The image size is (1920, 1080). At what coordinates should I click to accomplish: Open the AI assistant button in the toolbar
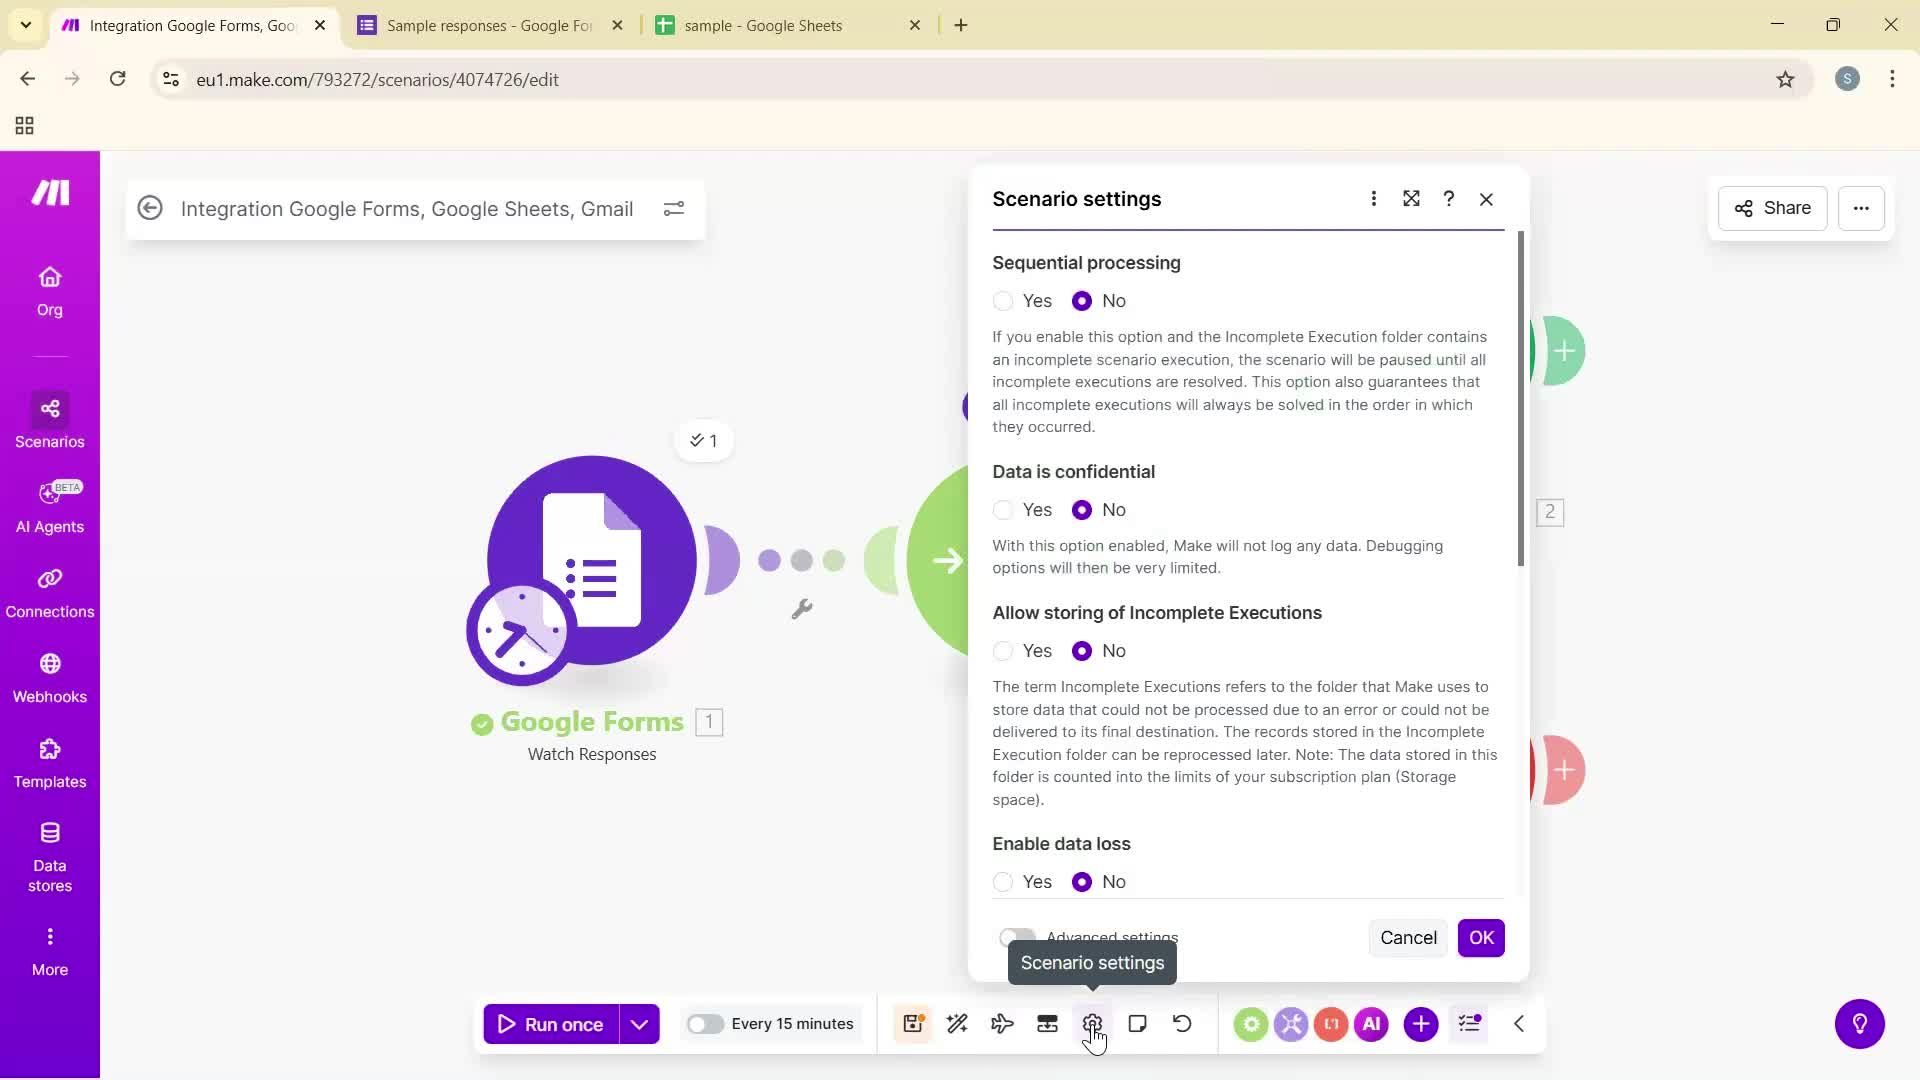[x=1371, y=1023]
